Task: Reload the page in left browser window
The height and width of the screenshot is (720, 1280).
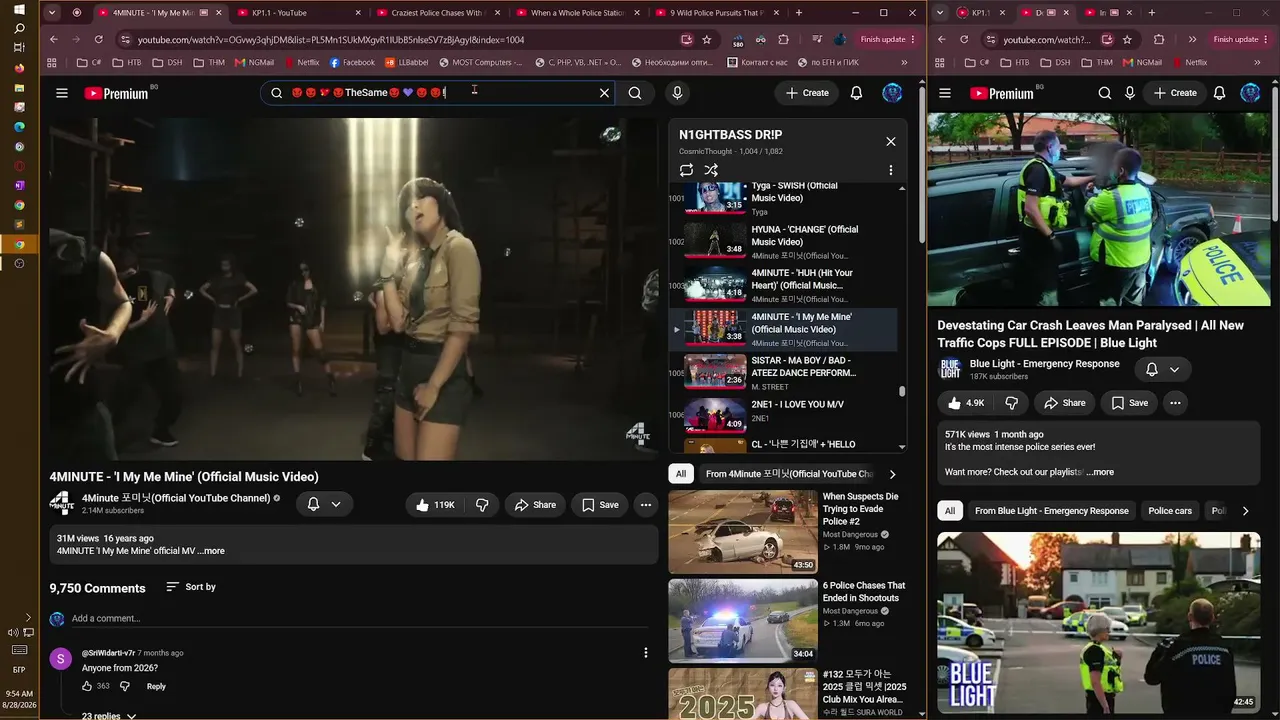Action: click(x=98, y=39)
